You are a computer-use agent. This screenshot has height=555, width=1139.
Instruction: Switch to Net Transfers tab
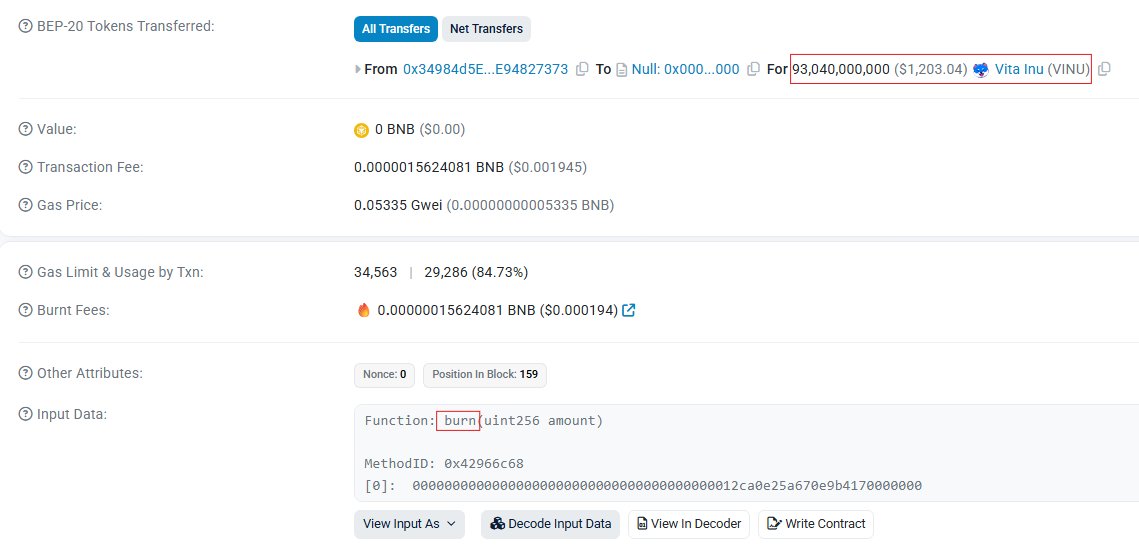pos(486,29)
